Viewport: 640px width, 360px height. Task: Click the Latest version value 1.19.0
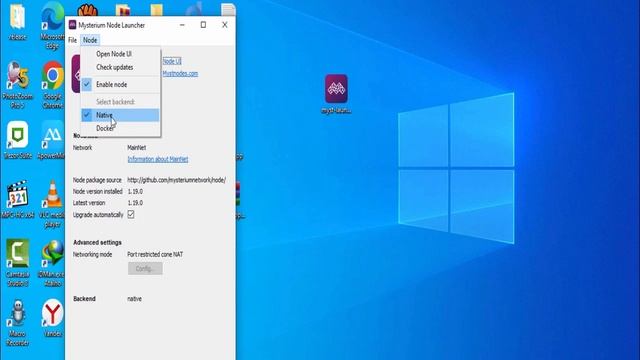pos(135,202)
